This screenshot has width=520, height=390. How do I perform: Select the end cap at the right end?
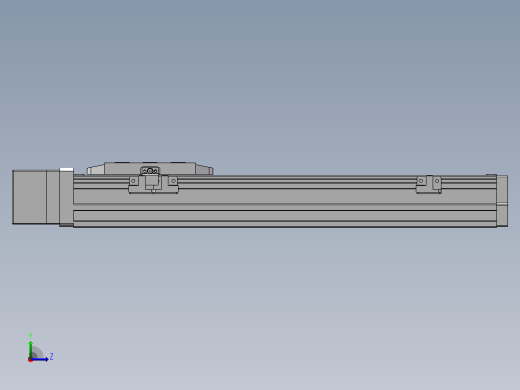(x=502, y=201)
